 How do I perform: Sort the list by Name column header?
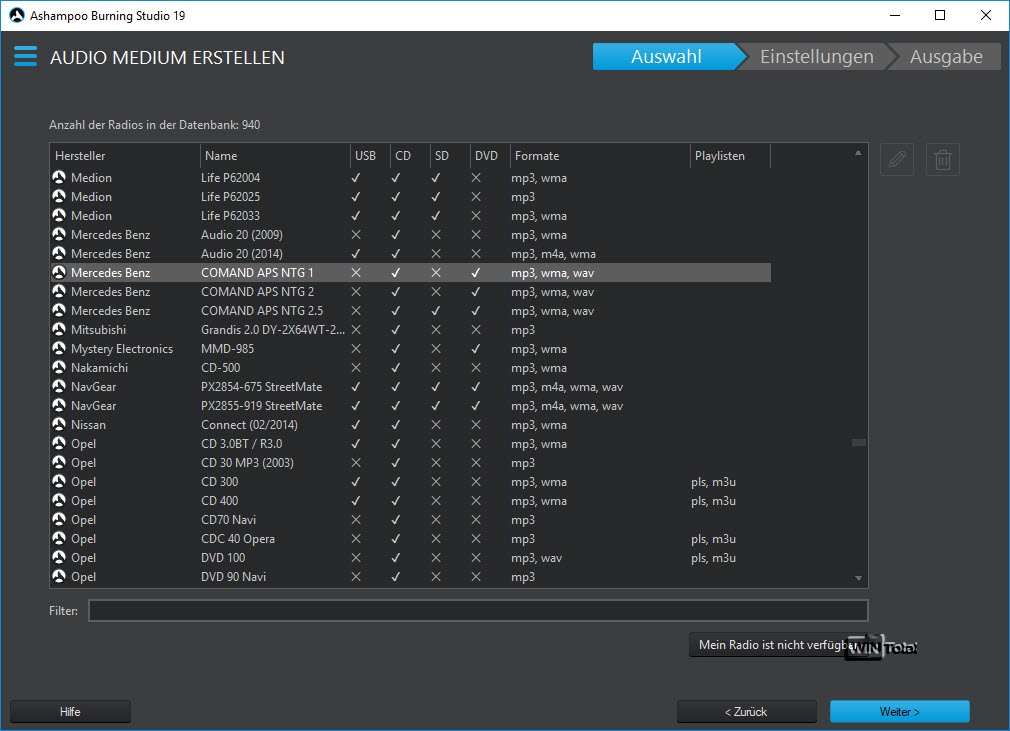coord(274,156)
